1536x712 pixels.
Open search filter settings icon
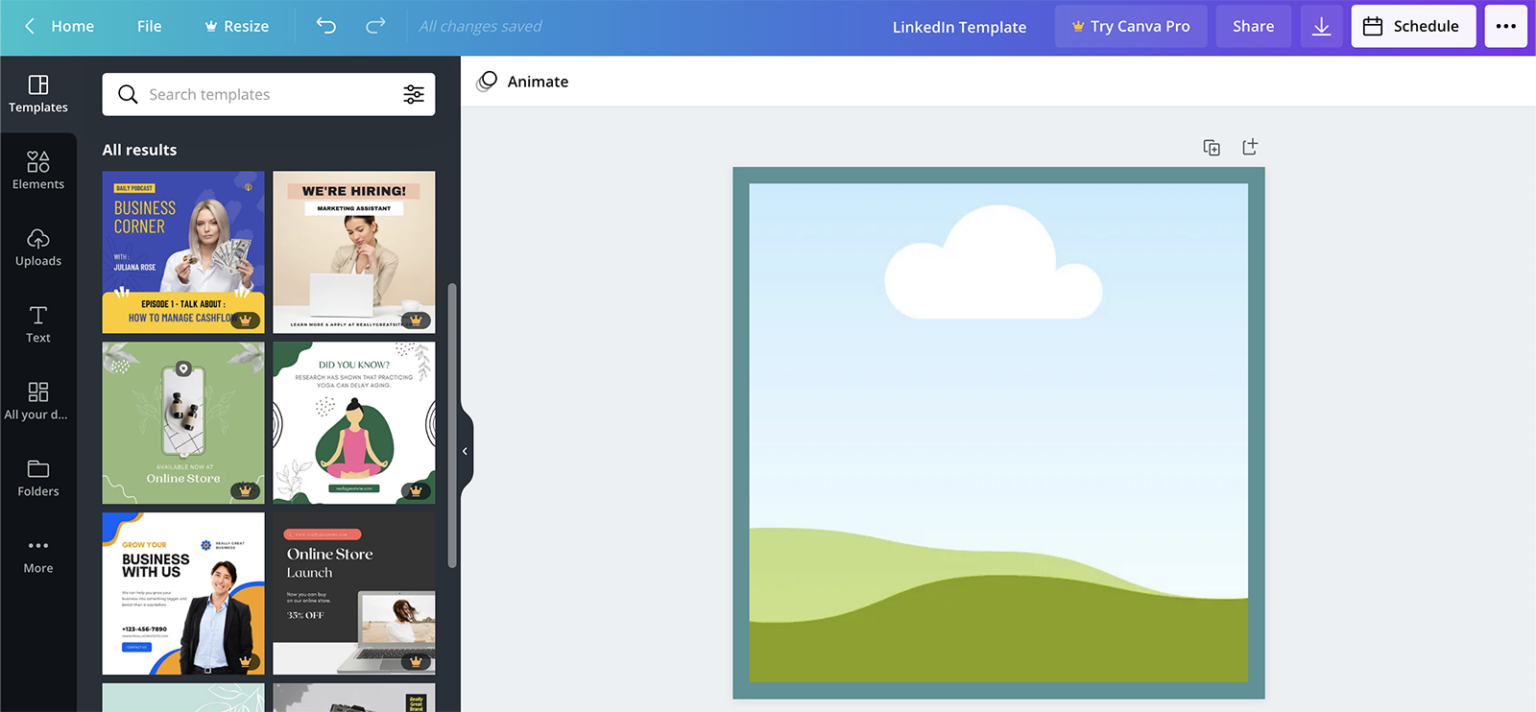[x=413, y=94]
